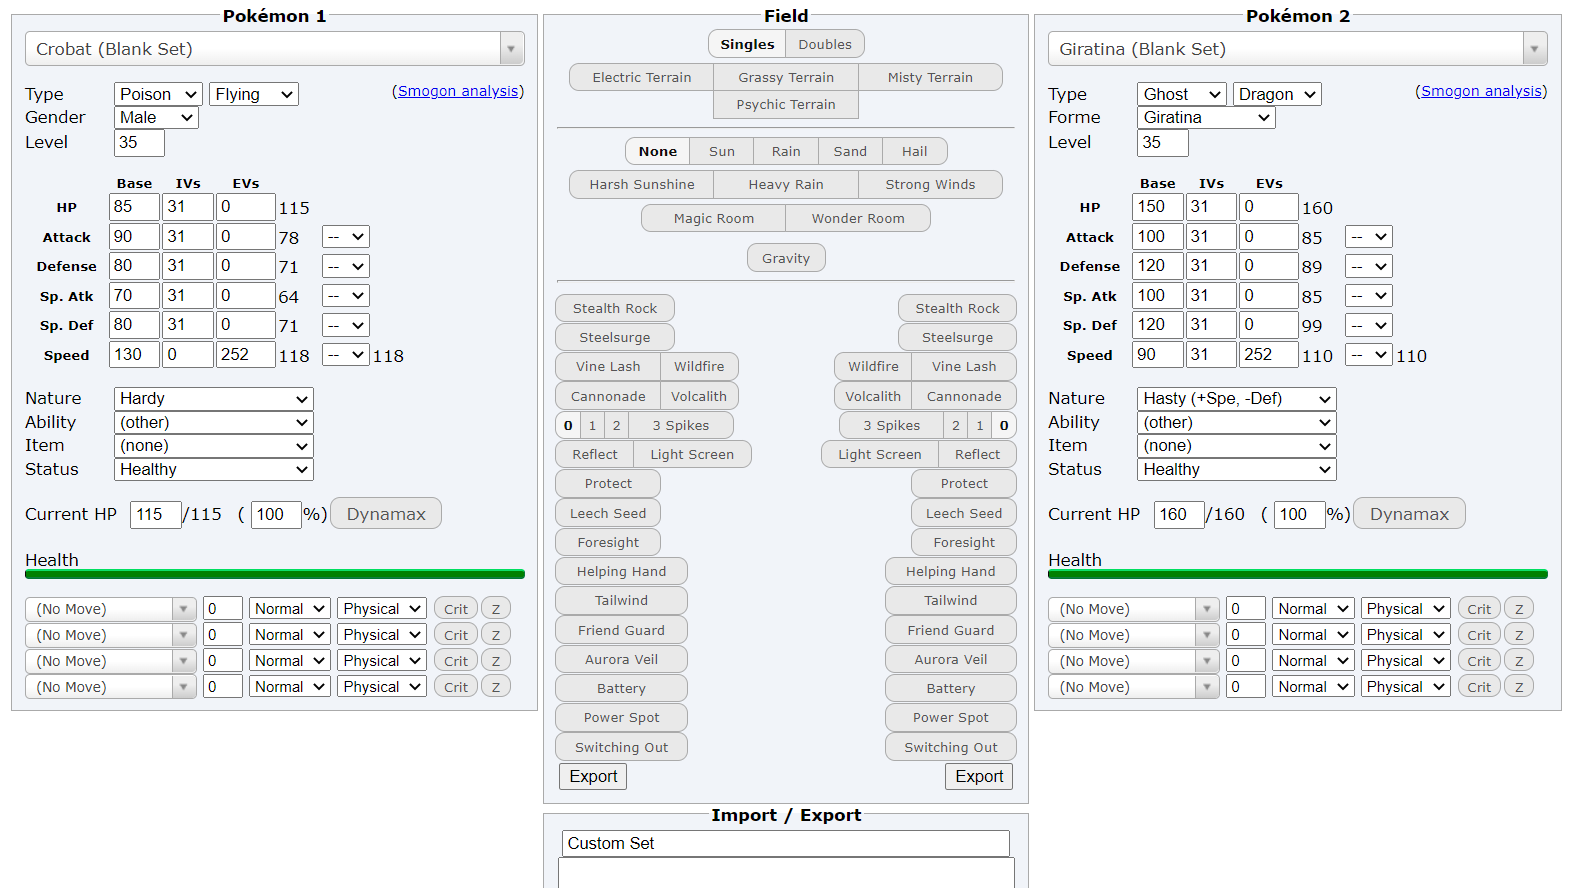
Task: Open the Crobat set selector dropdown arrow
Action: click(x=511, y=49)
